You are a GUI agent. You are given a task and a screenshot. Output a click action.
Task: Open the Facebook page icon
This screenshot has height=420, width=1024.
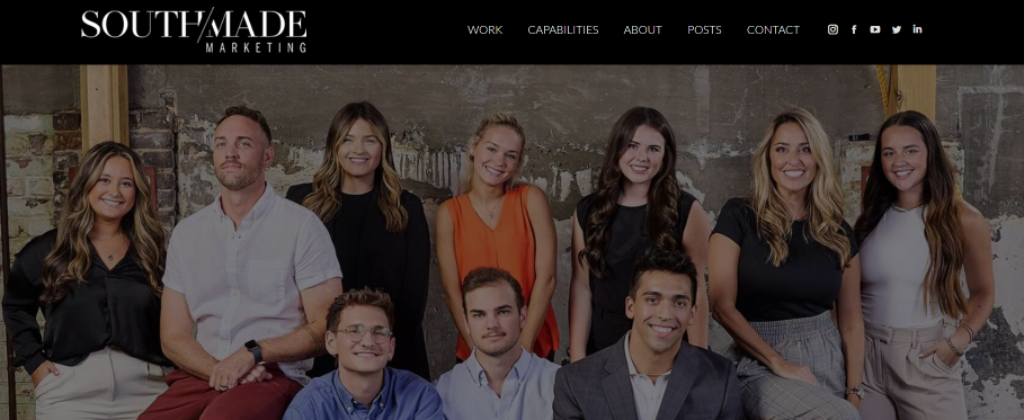click(x=854, y=29)
